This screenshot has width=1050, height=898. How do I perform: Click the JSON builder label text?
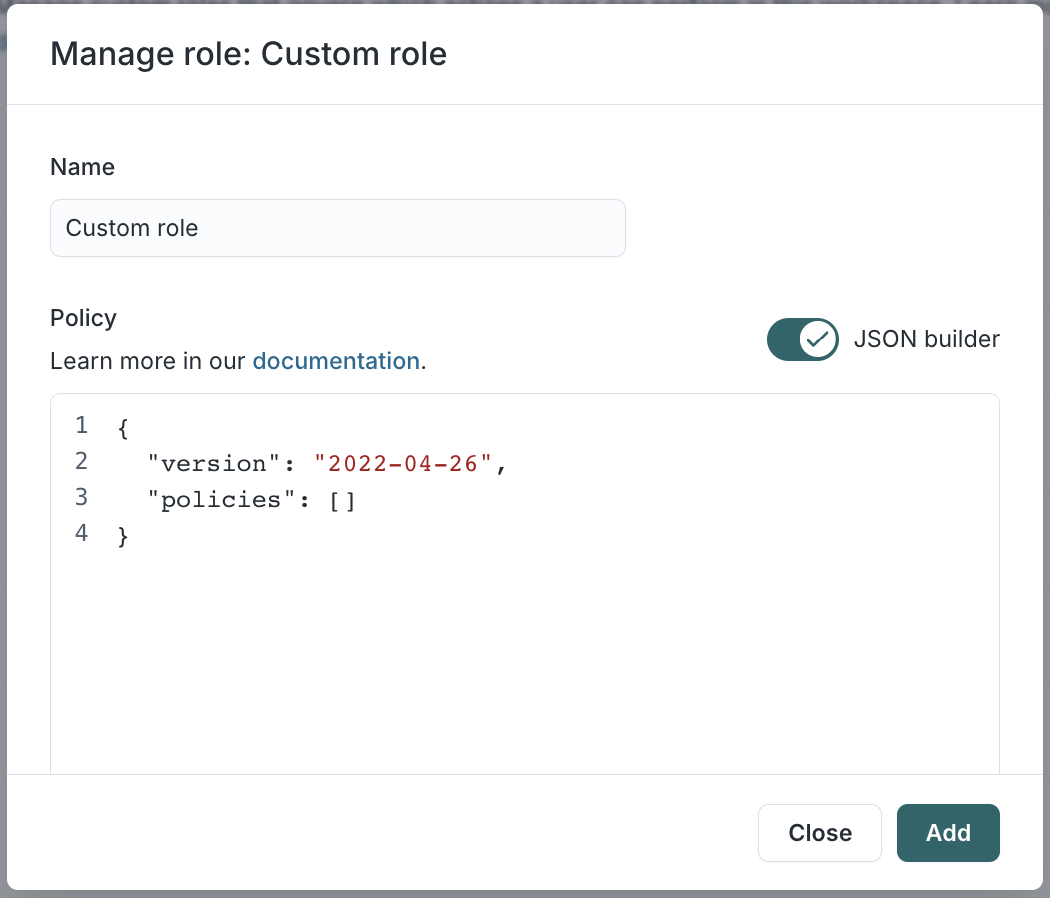[x=926, y=339]
